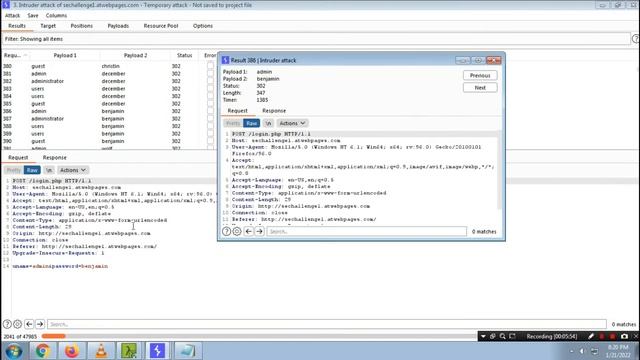Tick Error checkbox for request 389
This screenshot has height=360, width=640.
pos(210,133)
